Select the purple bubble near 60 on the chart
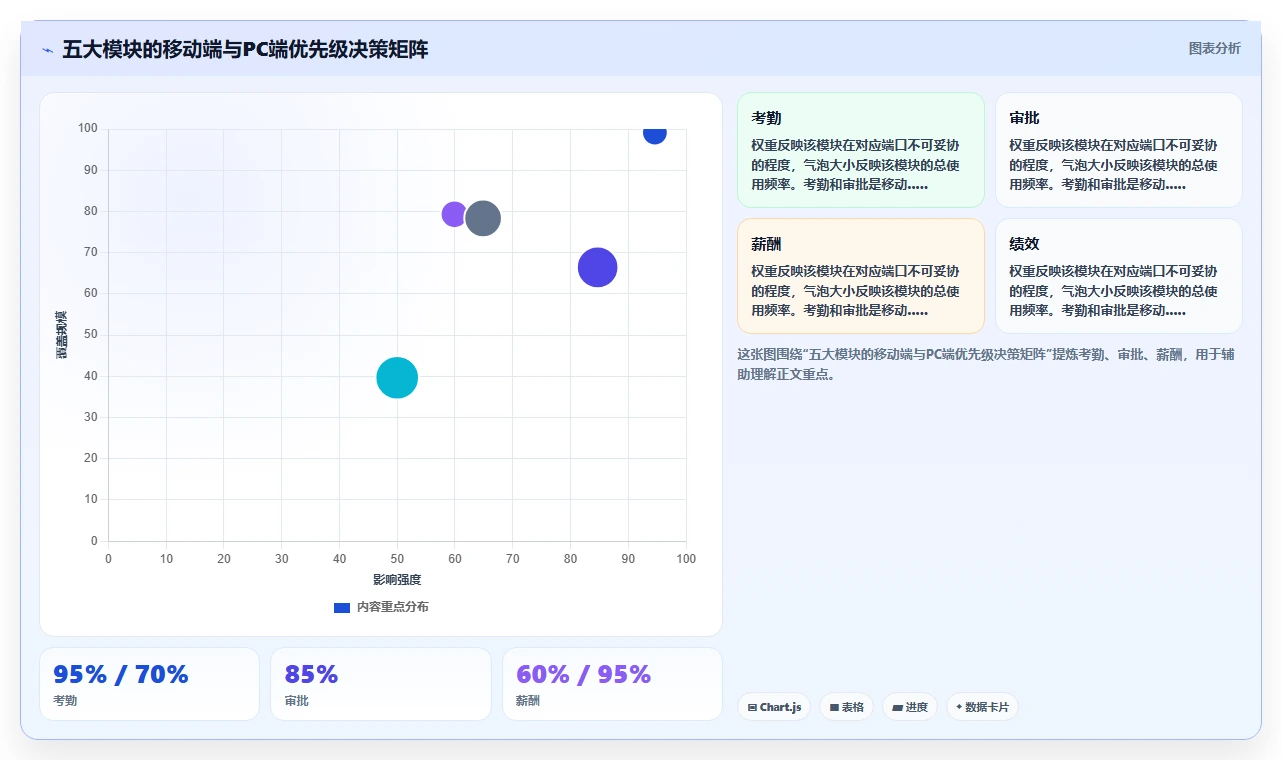The image size is (1282, 760). click(x=454, y=214)
